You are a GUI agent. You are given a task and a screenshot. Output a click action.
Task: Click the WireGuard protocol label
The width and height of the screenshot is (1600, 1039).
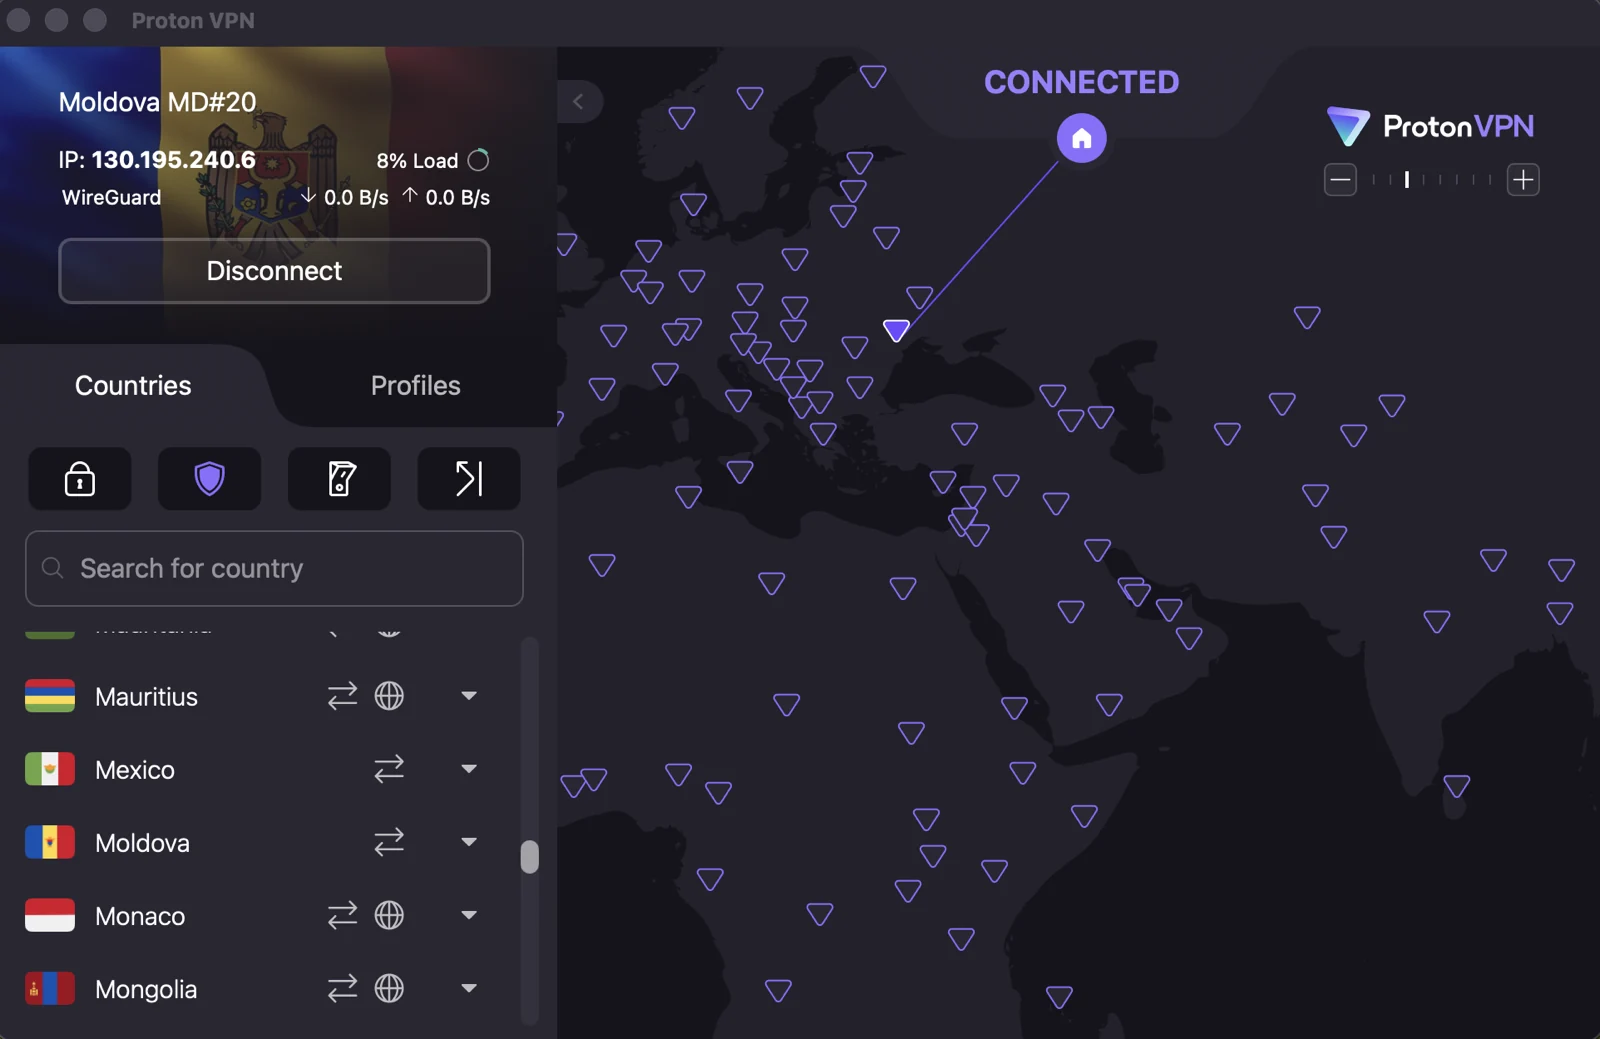pyautogui.click(x=111, y=198)
